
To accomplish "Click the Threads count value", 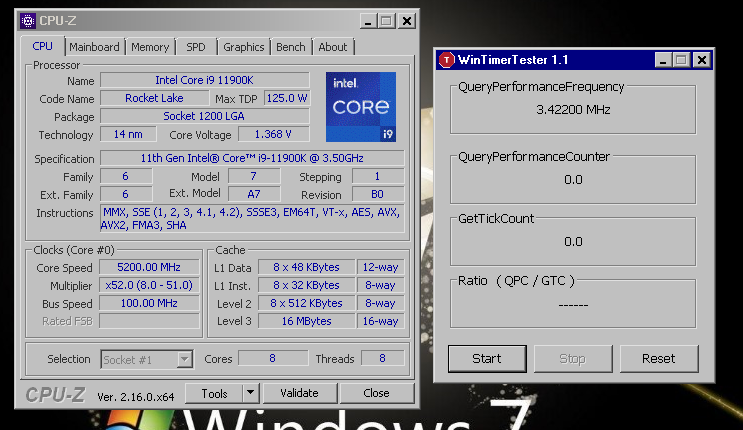I will pyautogui.click(x=382, y=358).
